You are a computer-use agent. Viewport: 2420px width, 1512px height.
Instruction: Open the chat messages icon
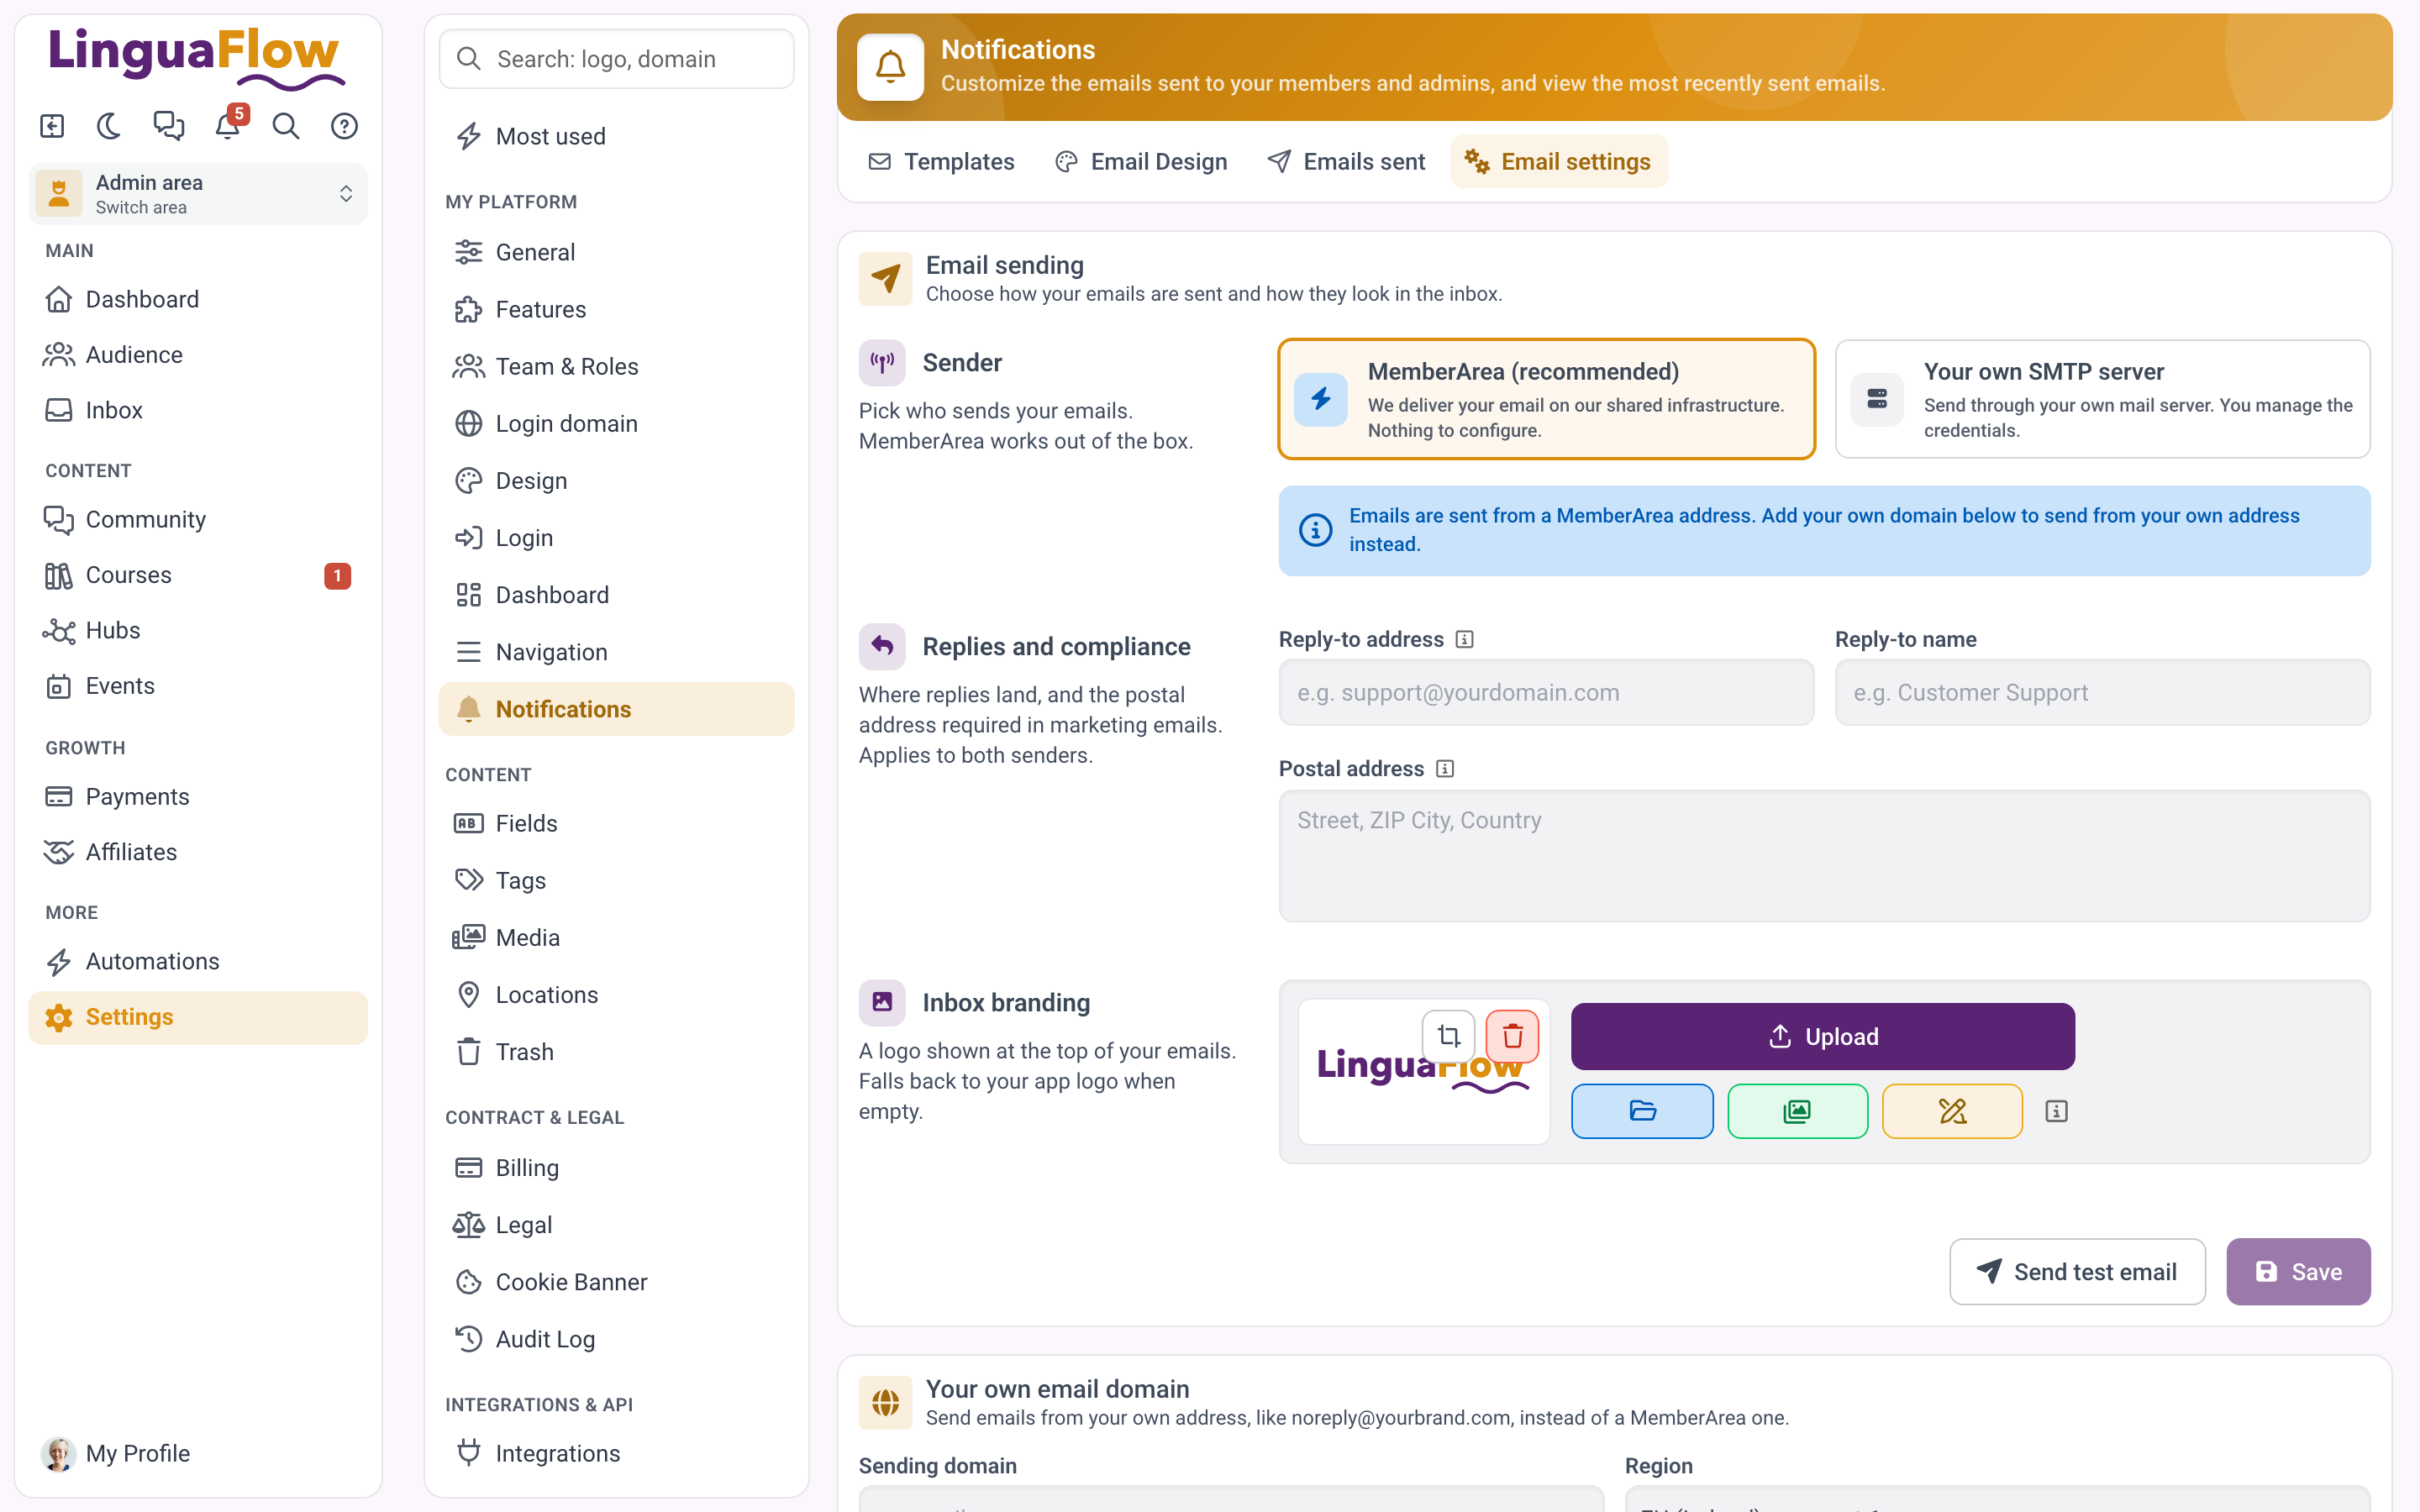pos(168,126)
